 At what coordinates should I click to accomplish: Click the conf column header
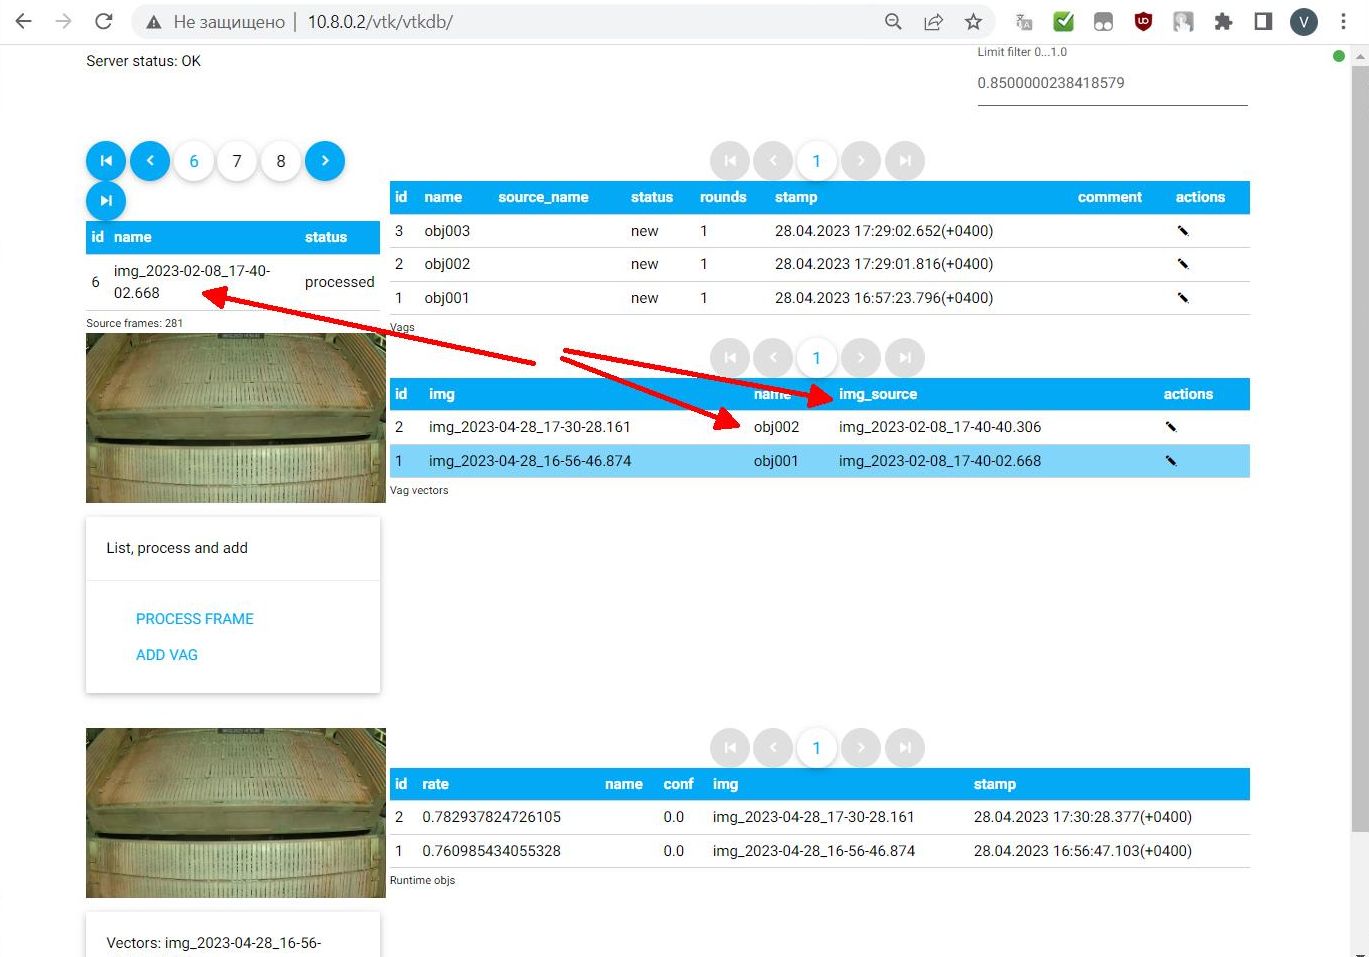pyautogui.click(x=678, y=784)
